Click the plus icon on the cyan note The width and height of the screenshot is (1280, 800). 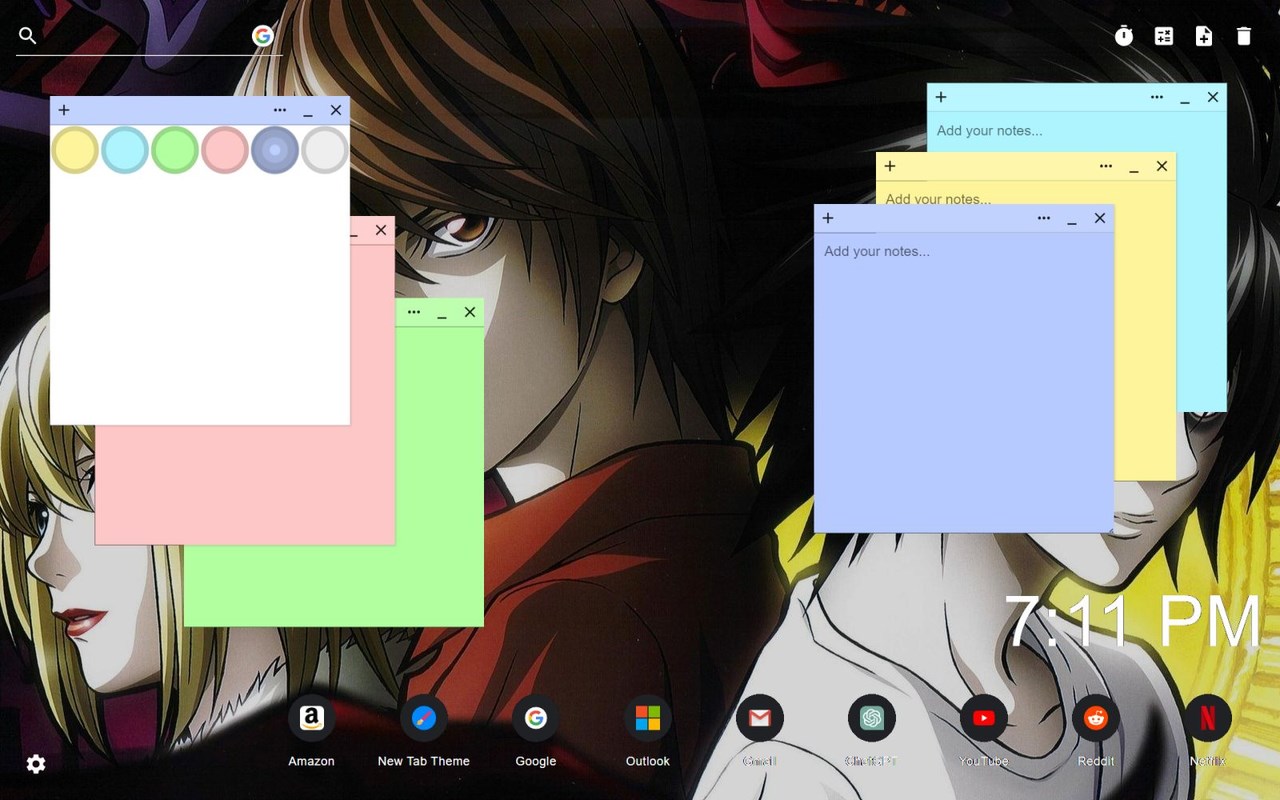tap(941, 97)
